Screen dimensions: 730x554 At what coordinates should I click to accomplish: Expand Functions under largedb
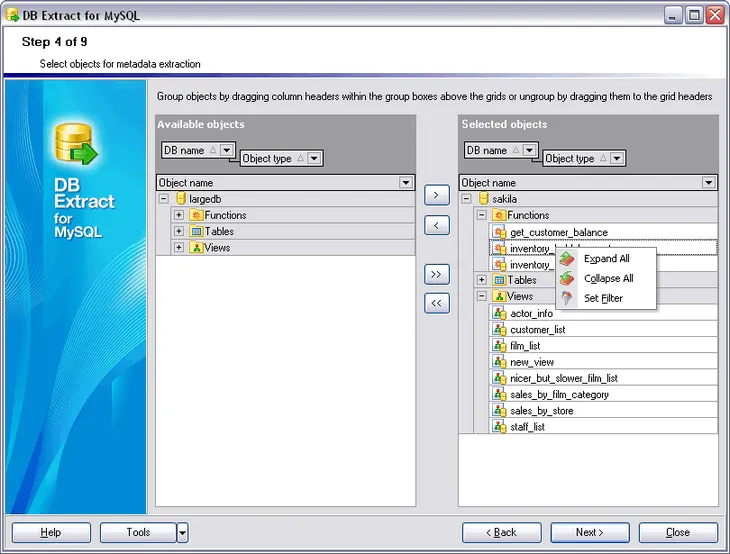[179, 215]
